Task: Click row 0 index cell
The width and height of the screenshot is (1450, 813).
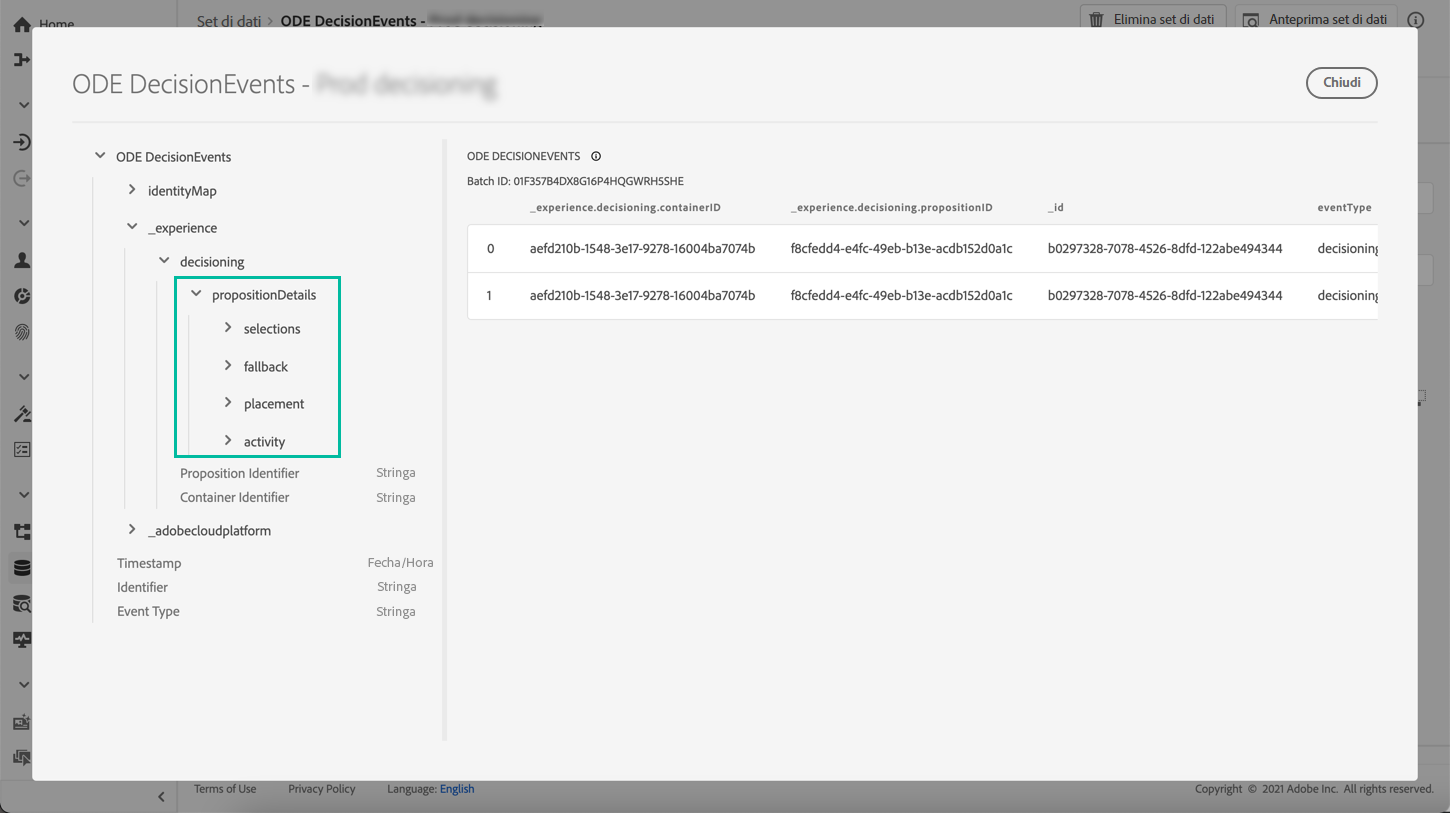Action: pyautogui.click(x=490, y=249)
